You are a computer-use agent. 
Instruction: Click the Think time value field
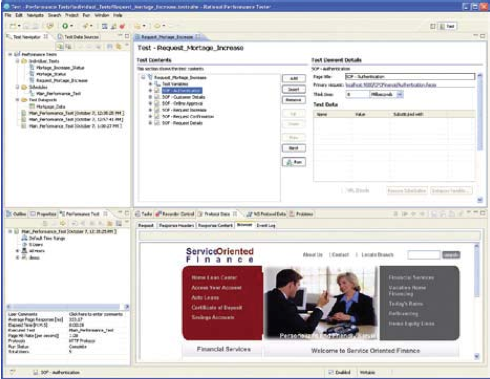(357, 94)
